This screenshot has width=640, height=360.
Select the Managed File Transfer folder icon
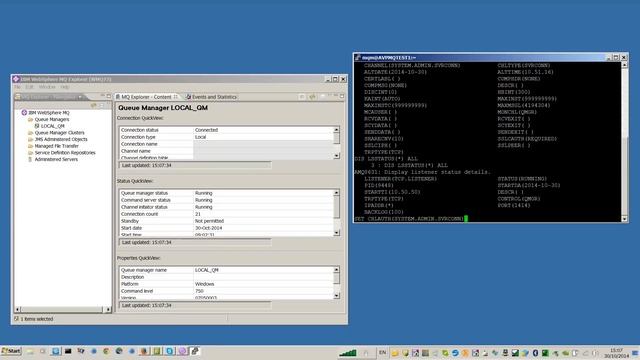click(30, 146)
